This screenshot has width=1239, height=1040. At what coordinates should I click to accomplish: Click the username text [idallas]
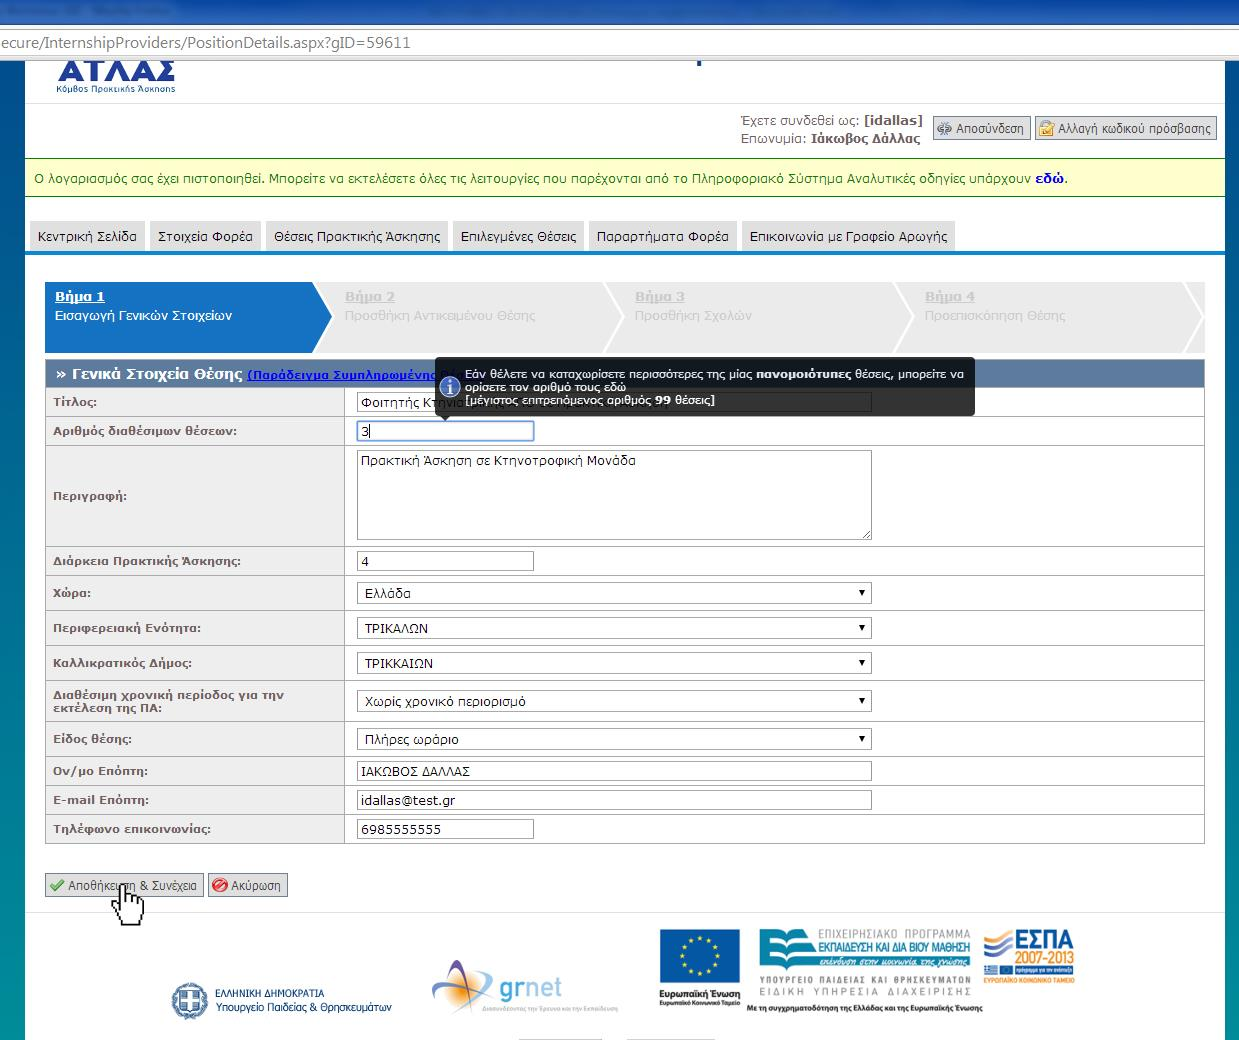tap(893, 120)
